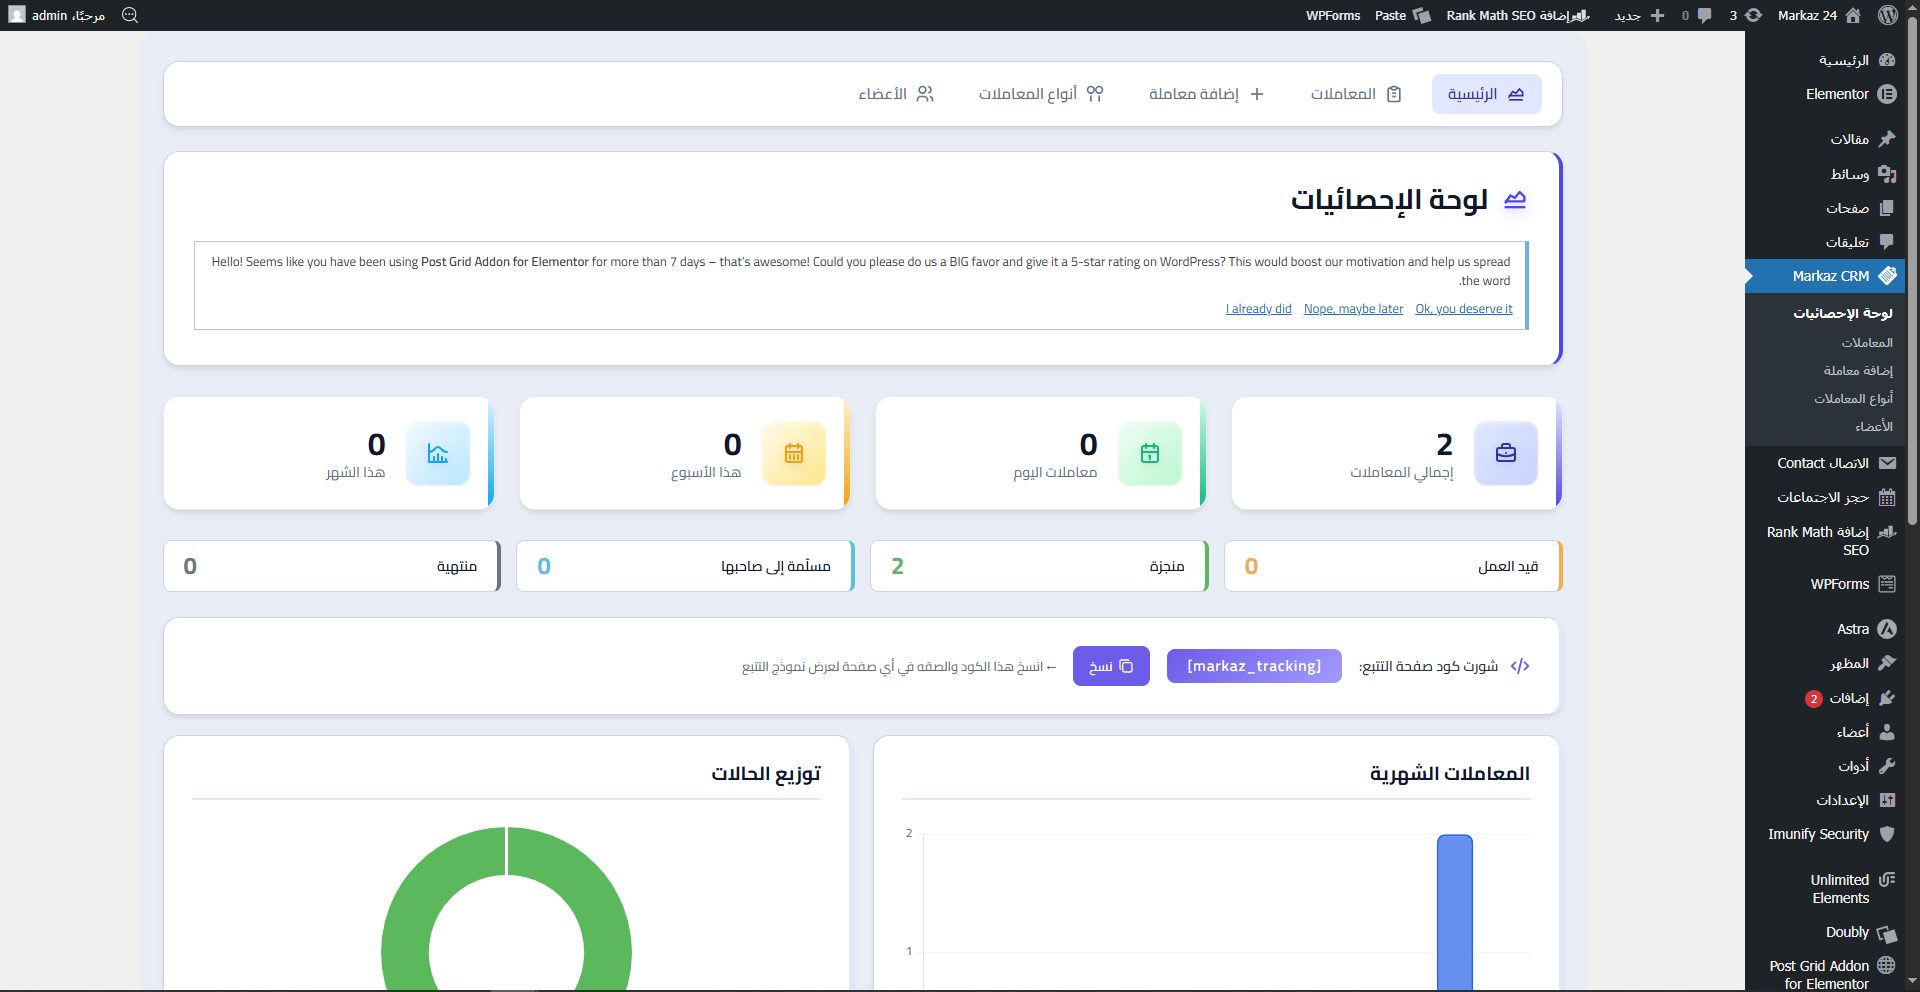Click the Elementor sidebar icon
Viewport: 1920px width, 992px height.
pos(1887,94)
